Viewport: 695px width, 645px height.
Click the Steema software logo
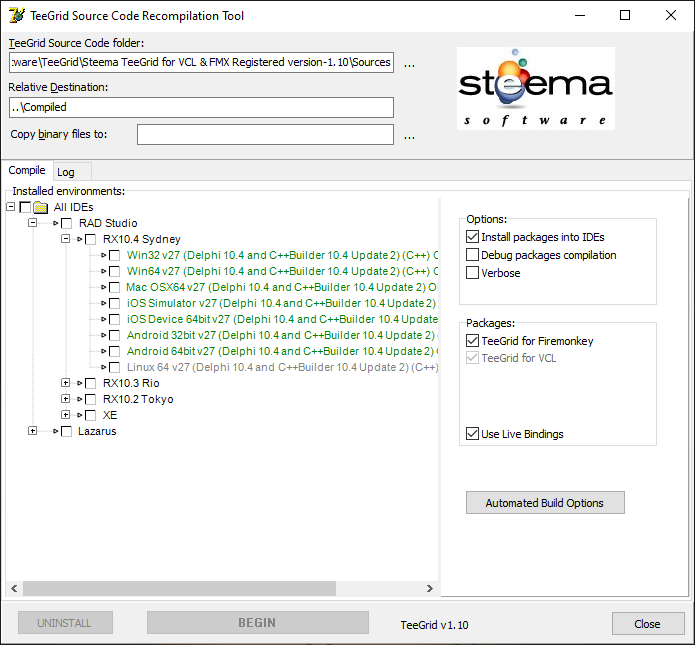(535, 88)
